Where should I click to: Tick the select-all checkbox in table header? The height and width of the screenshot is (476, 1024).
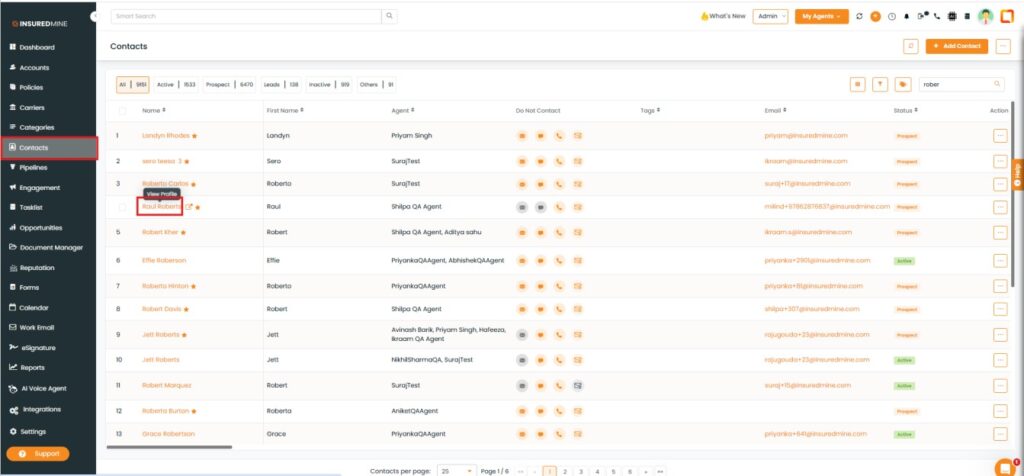click(123, 110)
